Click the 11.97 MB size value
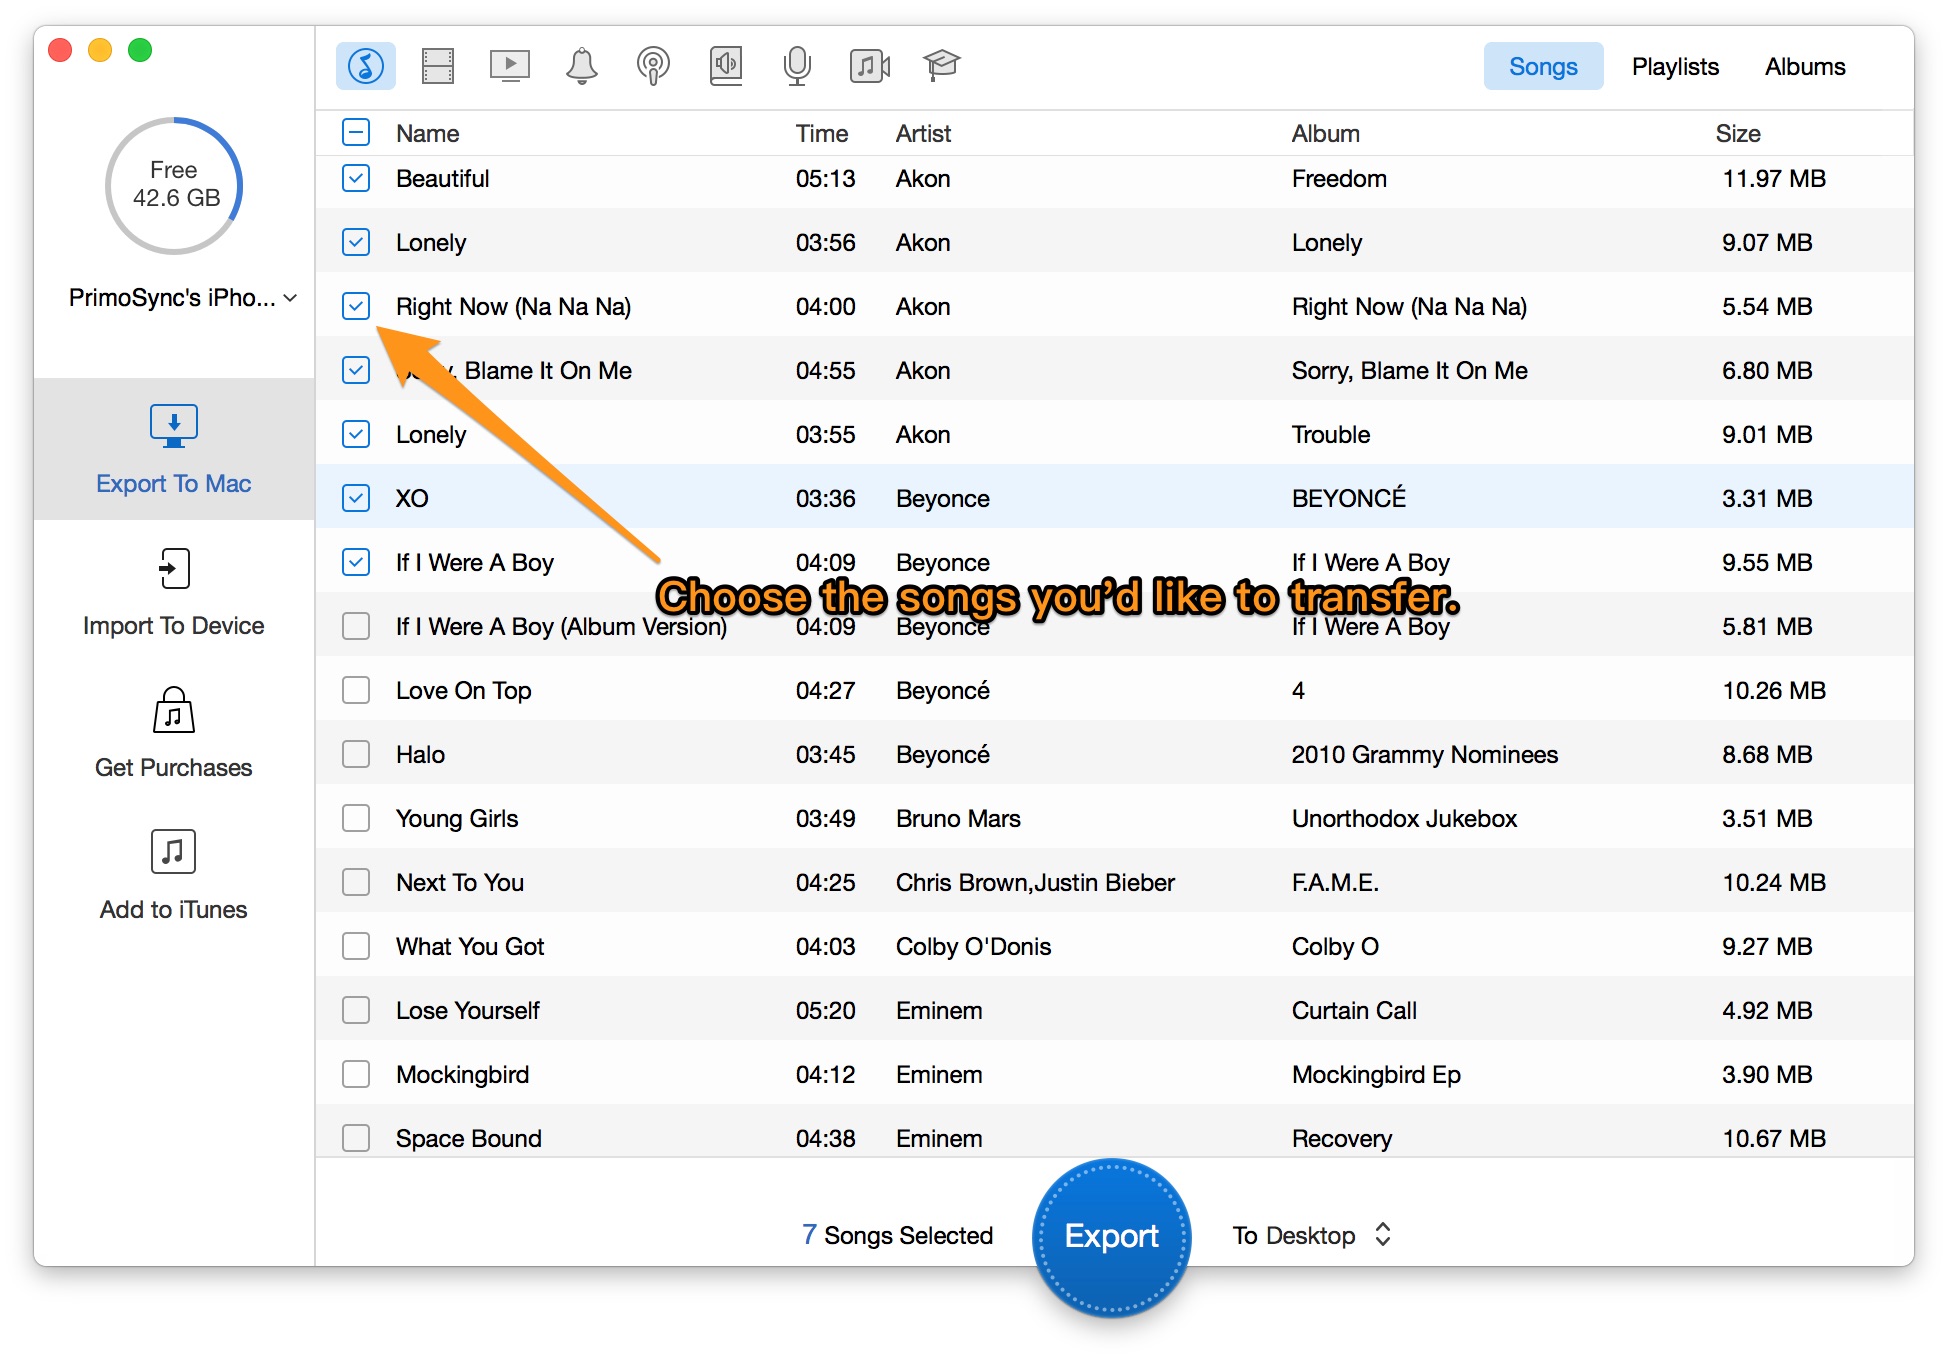 (1774, 178)
